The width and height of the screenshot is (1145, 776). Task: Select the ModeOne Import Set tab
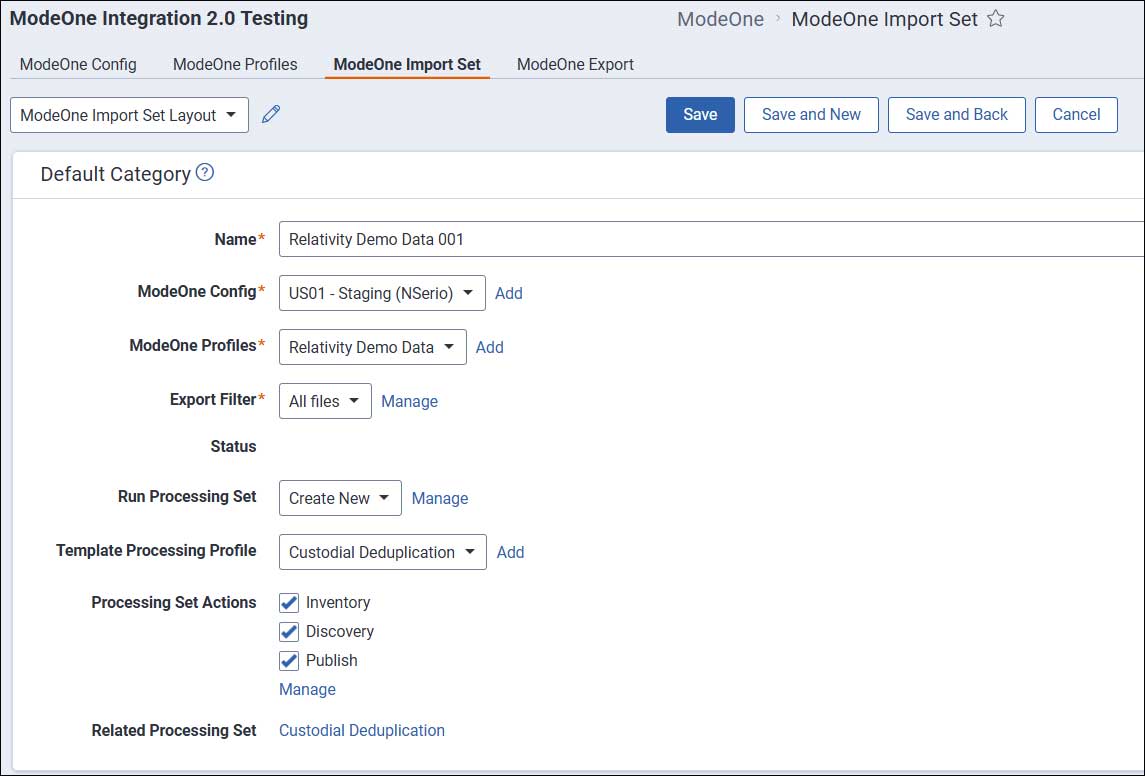[x=407, y=64]
